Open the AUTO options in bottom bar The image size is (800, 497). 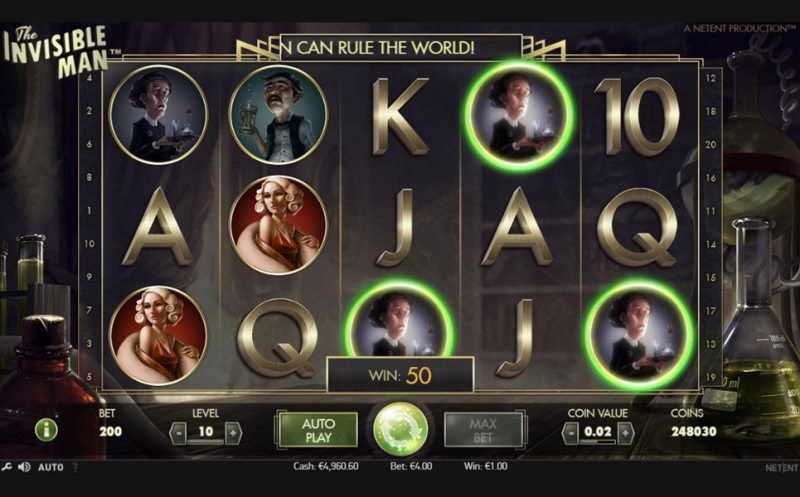[51, 467]
